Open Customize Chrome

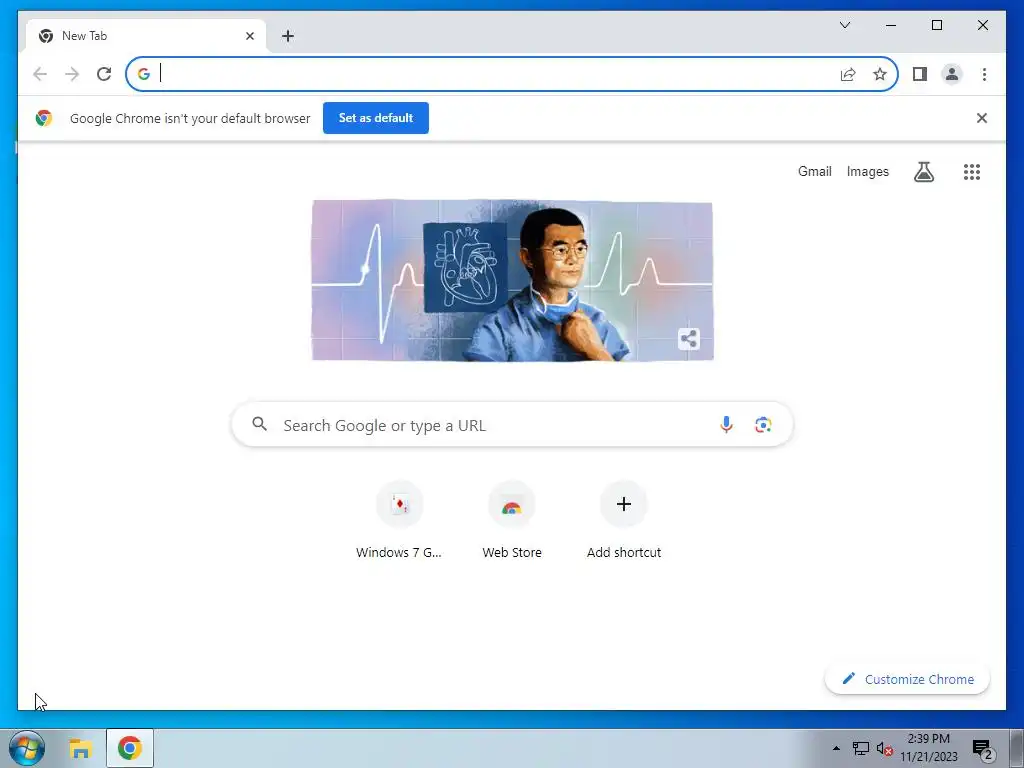point(907,679)
